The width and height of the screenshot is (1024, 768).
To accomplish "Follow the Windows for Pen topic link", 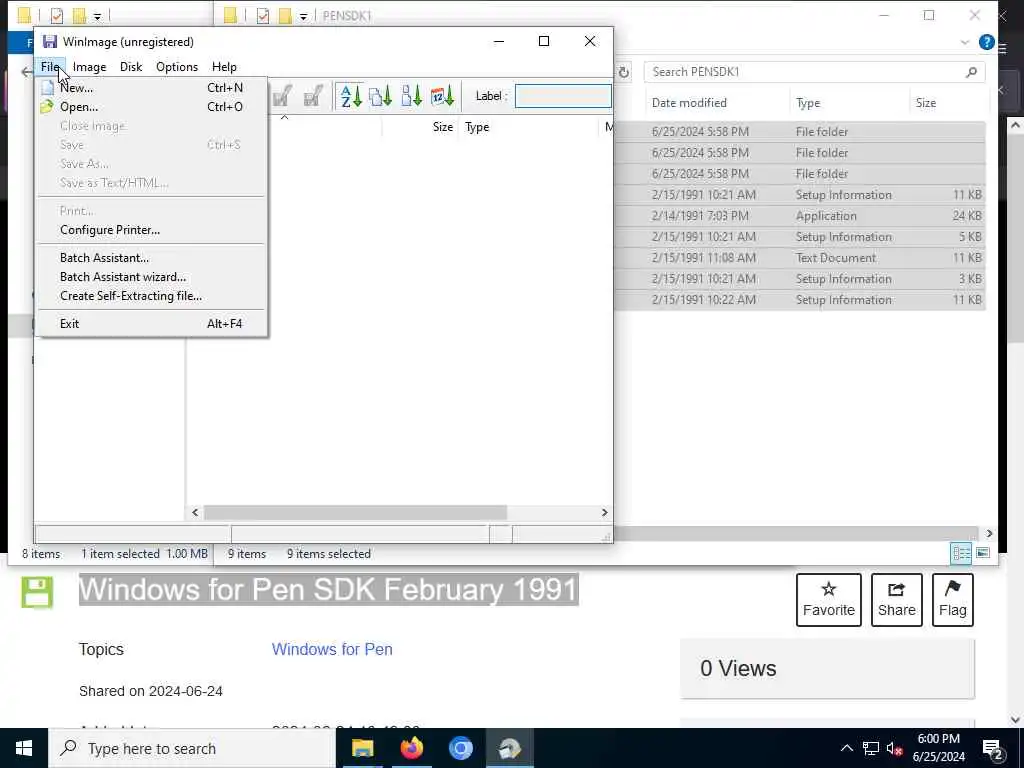I will tap(332, 649).
